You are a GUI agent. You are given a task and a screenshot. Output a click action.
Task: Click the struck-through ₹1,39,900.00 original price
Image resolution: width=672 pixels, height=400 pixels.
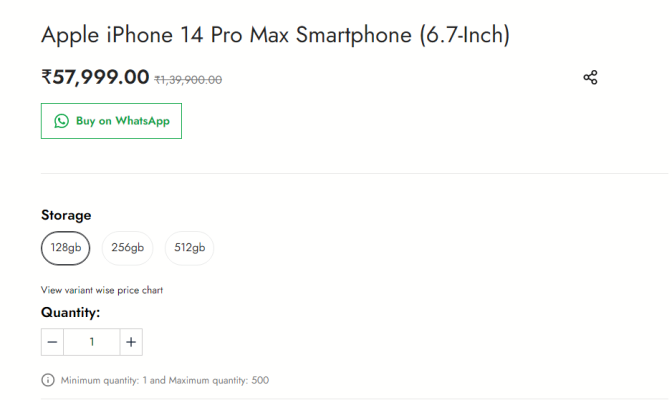(188, 80)
